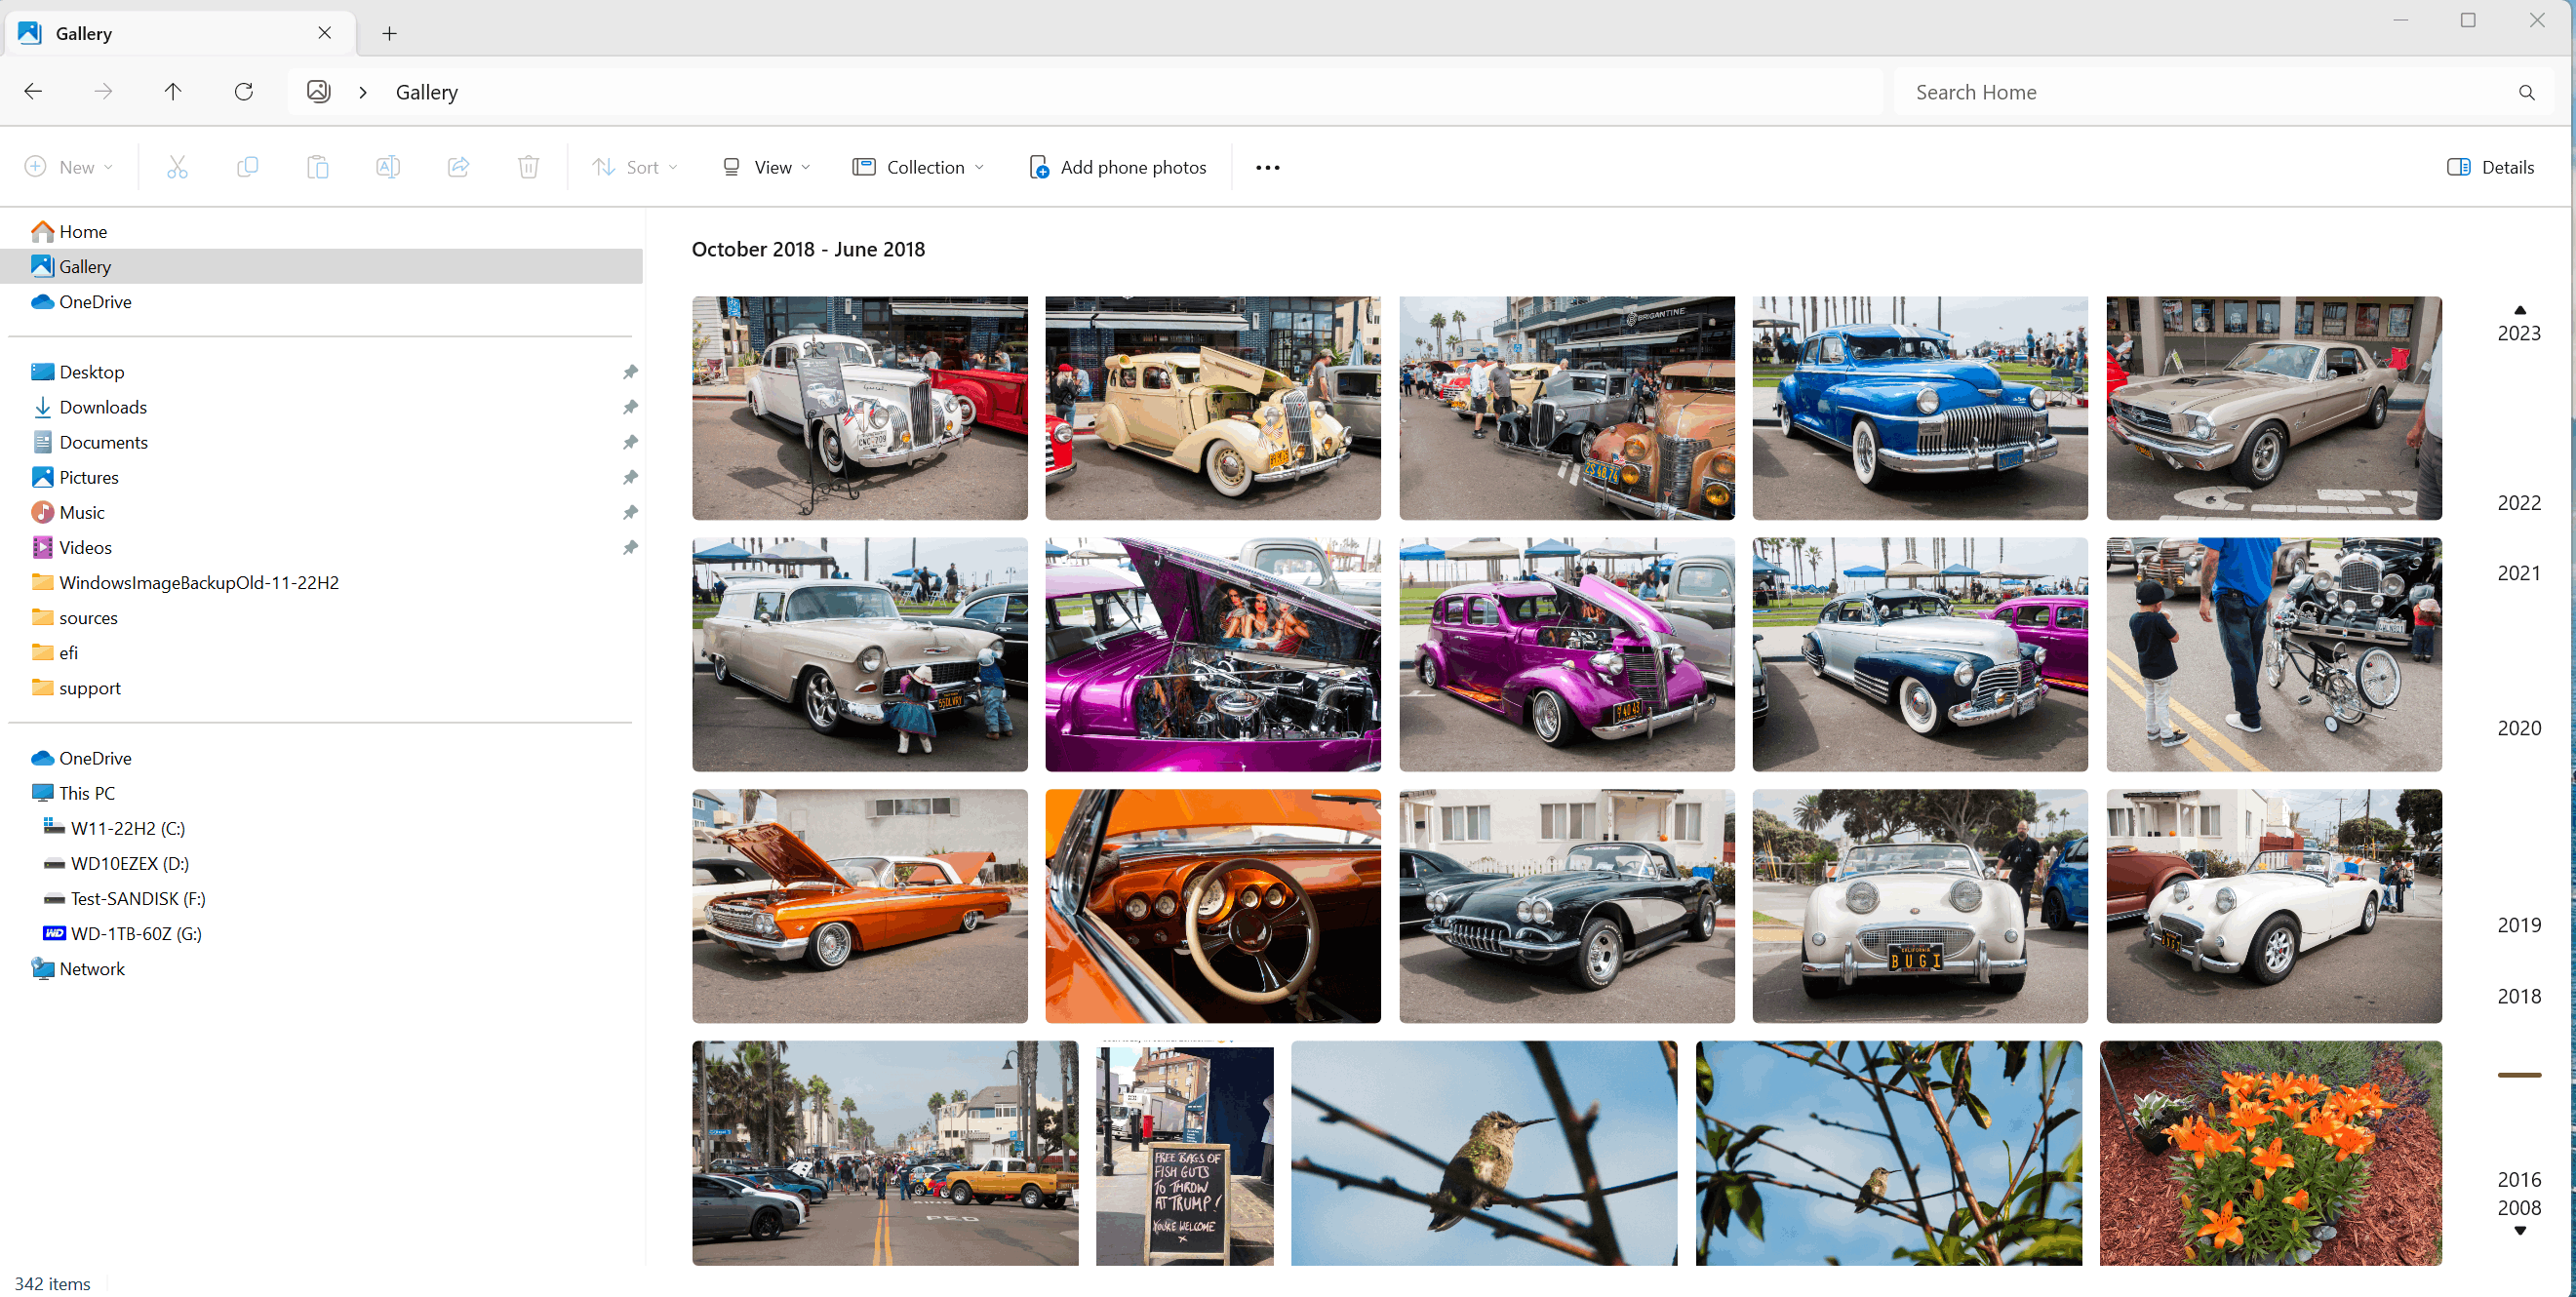This screenshot has width=2576, height=1297.
Task: Copy items with the Copy toolbar icon
Action: point(248,167)
